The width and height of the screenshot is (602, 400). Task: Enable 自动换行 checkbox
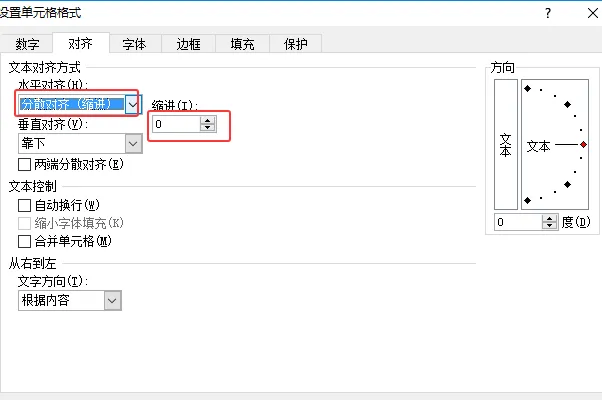point(25,205)
